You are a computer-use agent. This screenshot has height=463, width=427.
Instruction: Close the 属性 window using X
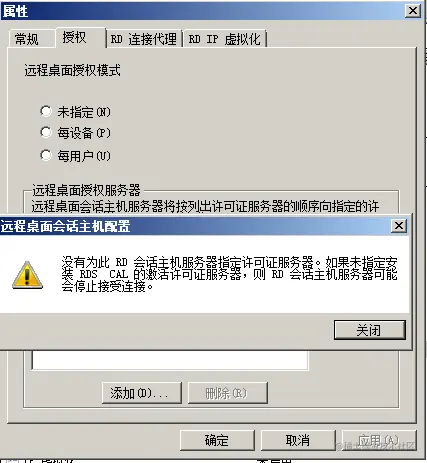pos(413,11)
